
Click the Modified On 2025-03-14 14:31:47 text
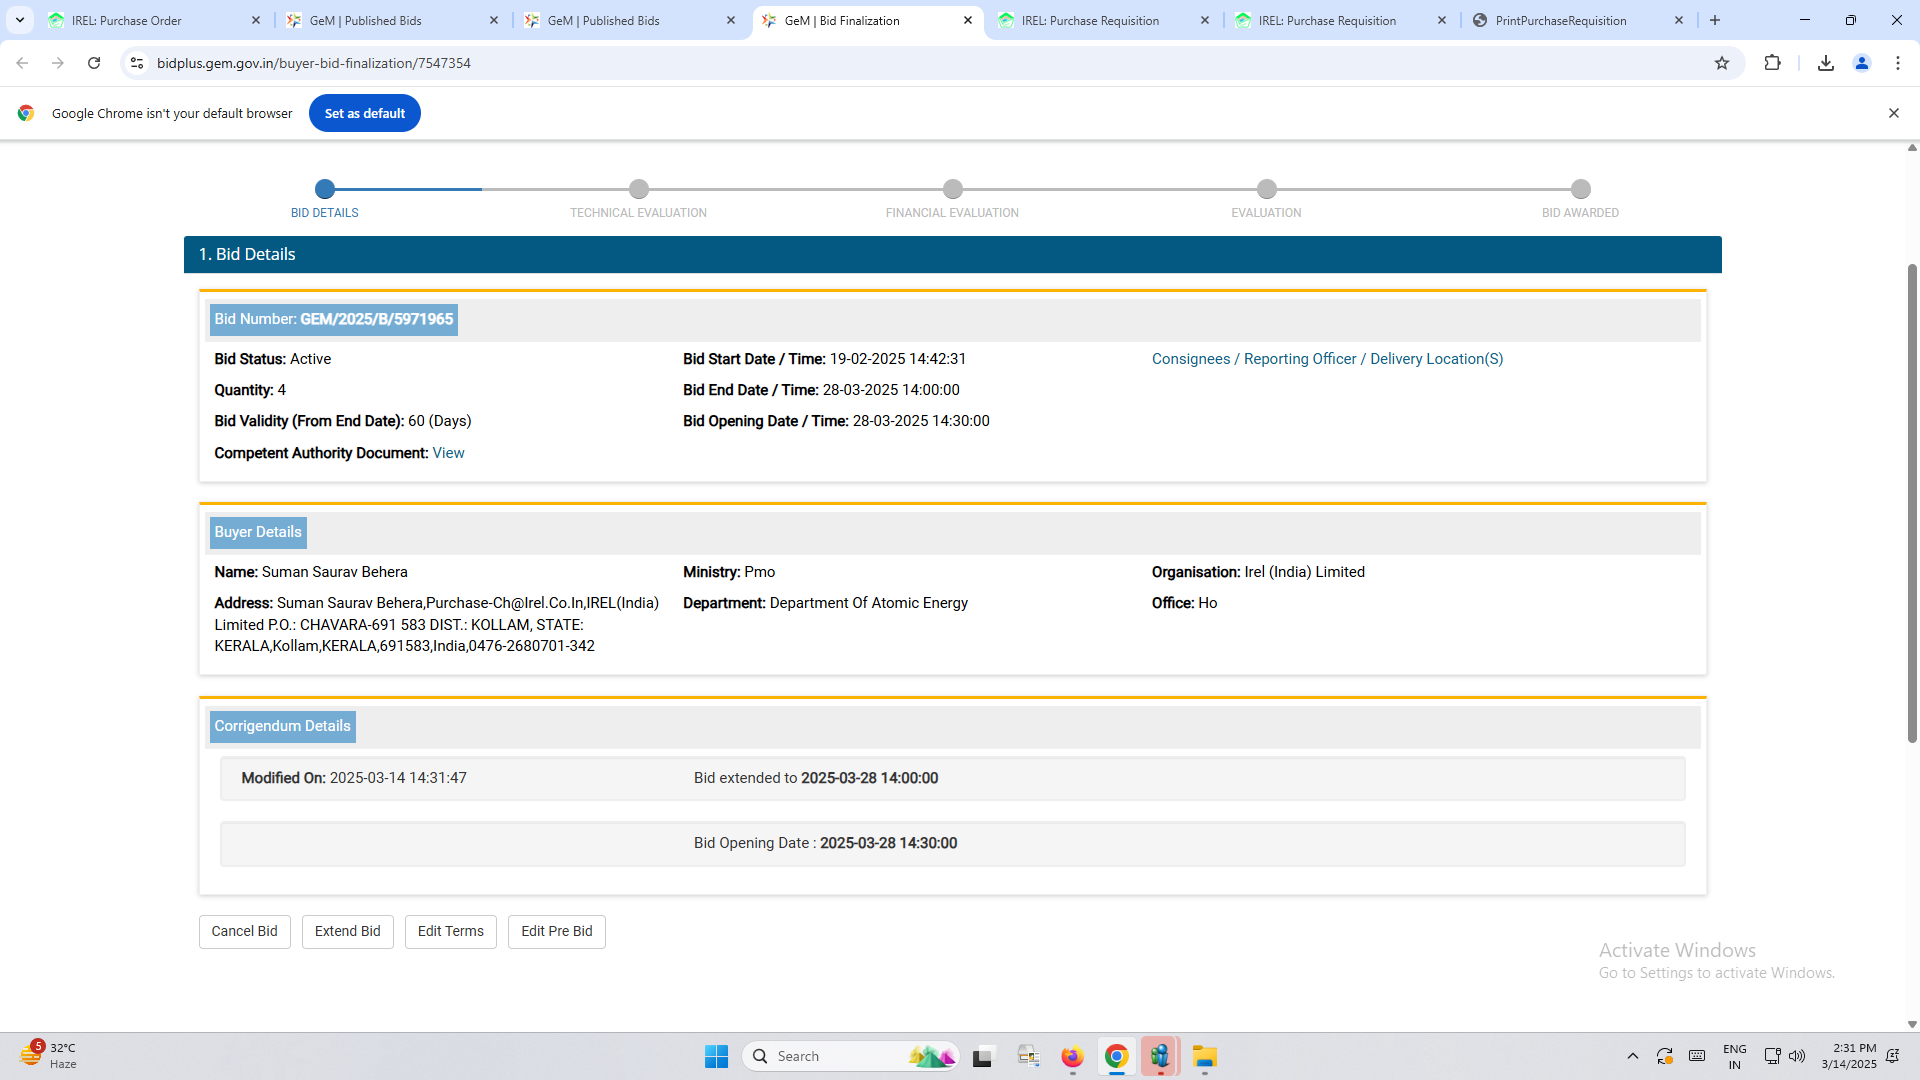tap(354, 778)
